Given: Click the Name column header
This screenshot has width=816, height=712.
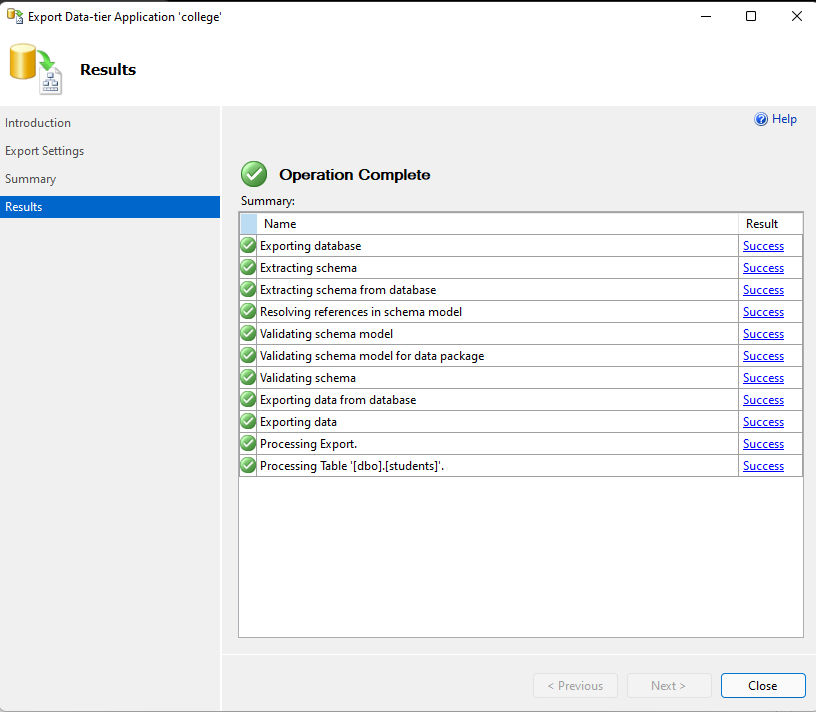Looking at the screenshot, I should pos(498,224).
